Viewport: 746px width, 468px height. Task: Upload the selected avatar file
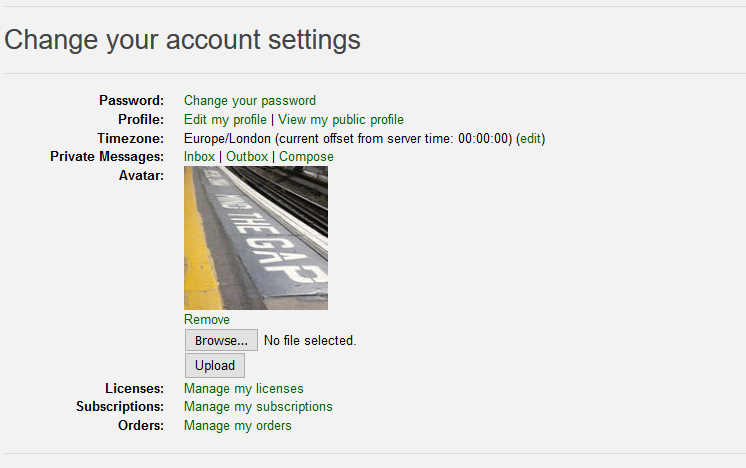[x=215, y=365]
